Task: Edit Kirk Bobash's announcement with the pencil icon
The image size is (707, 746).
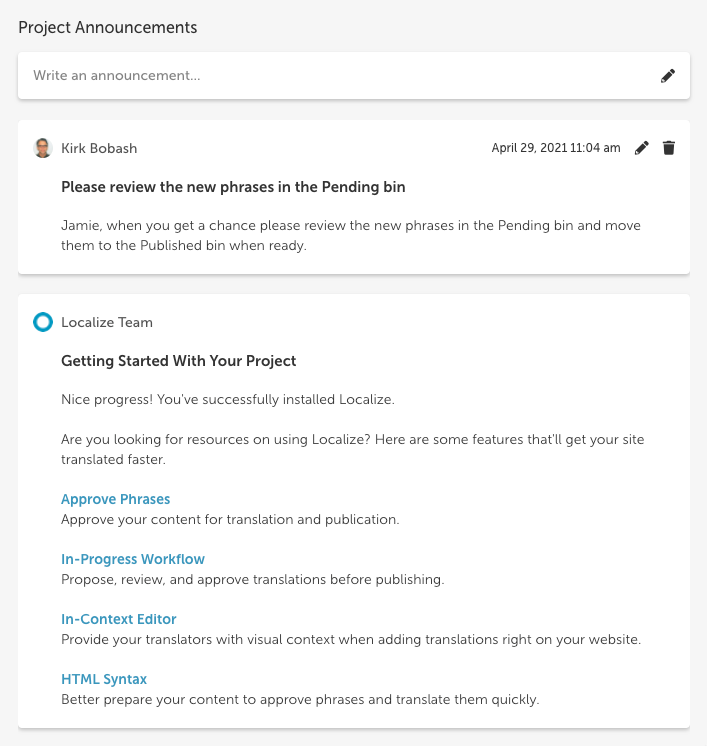Action: point(641,148)
